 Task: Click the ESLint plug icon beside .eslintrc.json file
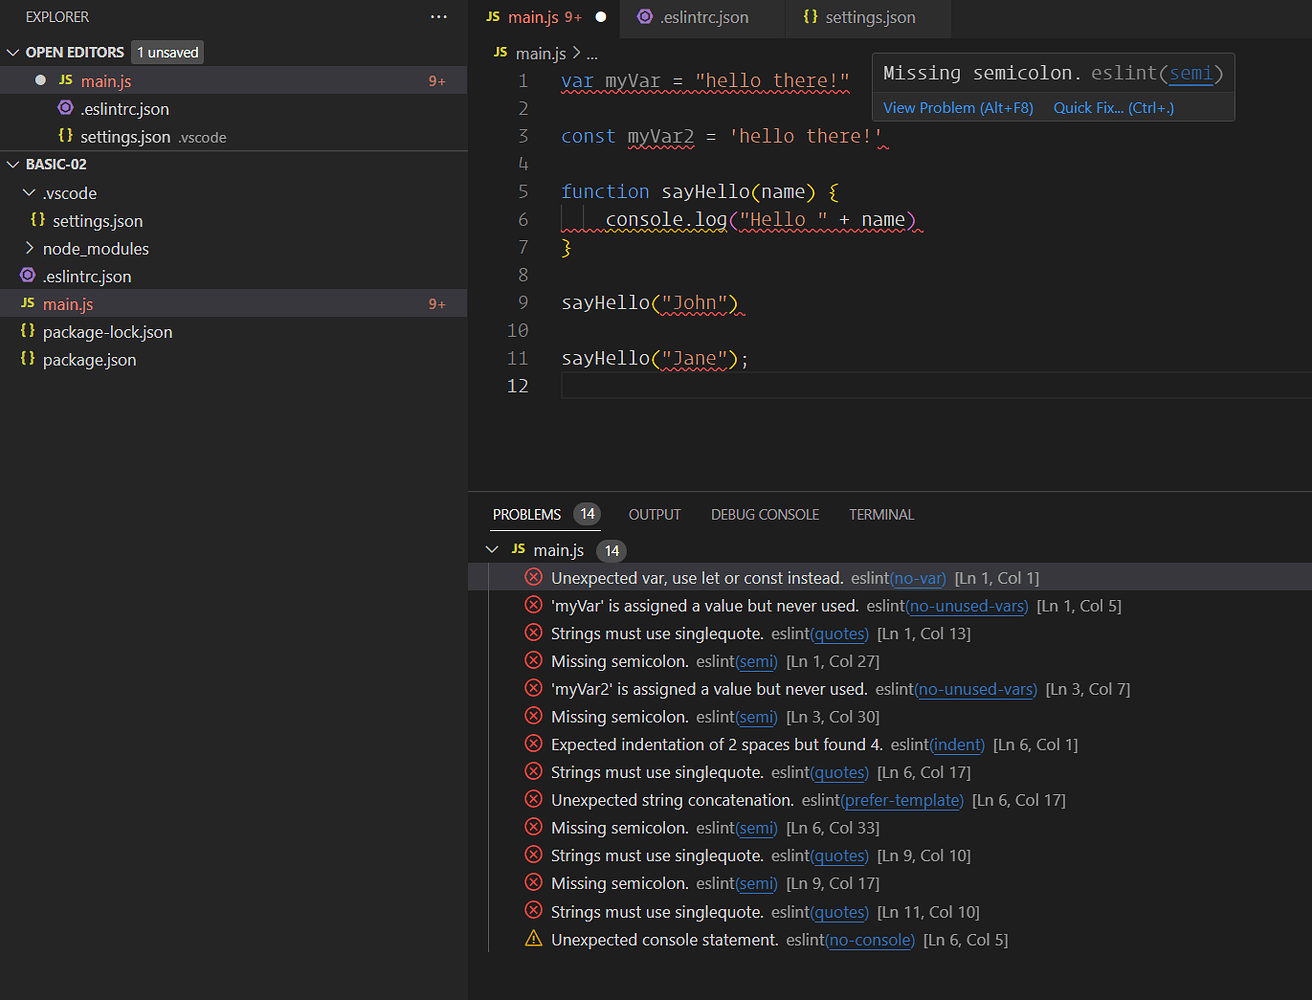(x=28, y=276)
